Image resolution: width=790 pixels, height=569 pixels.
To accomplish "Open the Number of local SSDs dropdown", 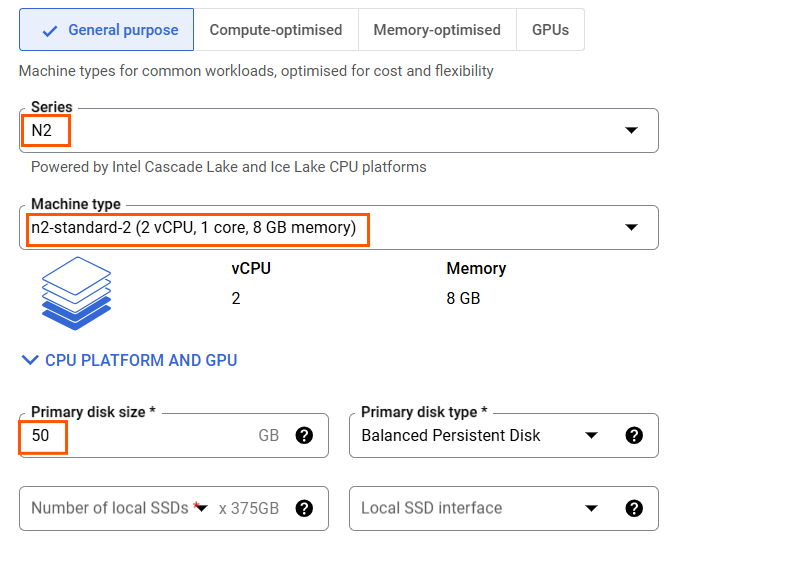I will (120, 508).
